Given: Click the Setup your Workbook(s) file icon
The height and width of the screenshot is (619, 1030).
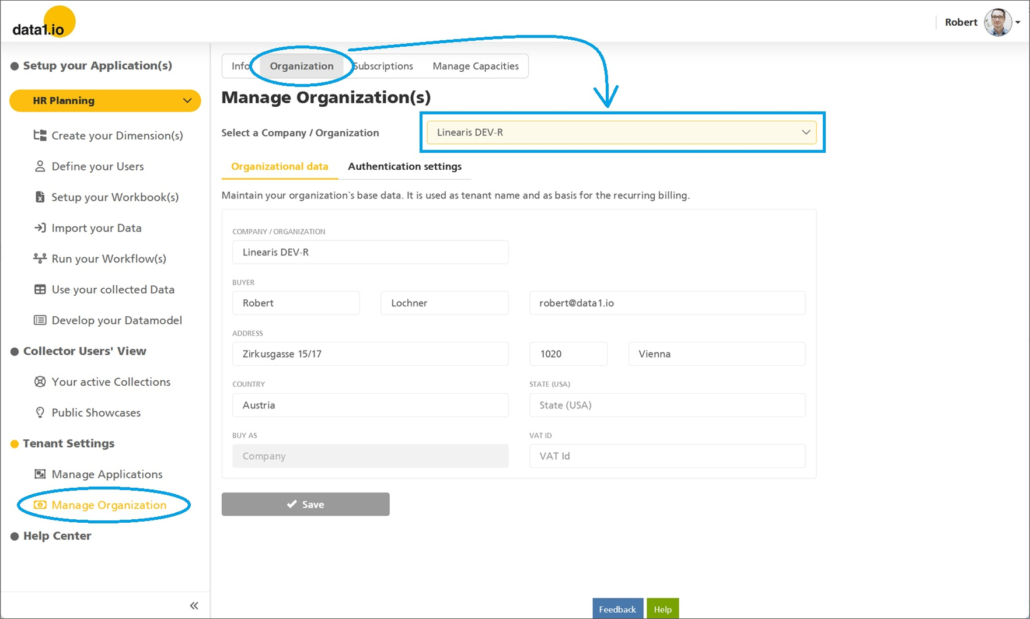Looking at the screenshot, I should 40,197.
